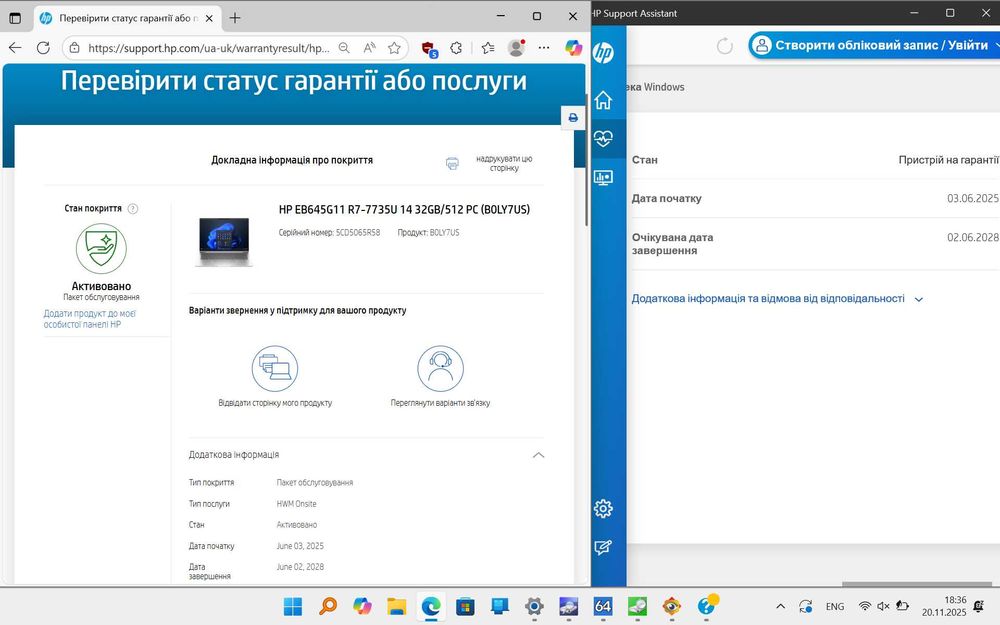Click floating print button on page

573,117
